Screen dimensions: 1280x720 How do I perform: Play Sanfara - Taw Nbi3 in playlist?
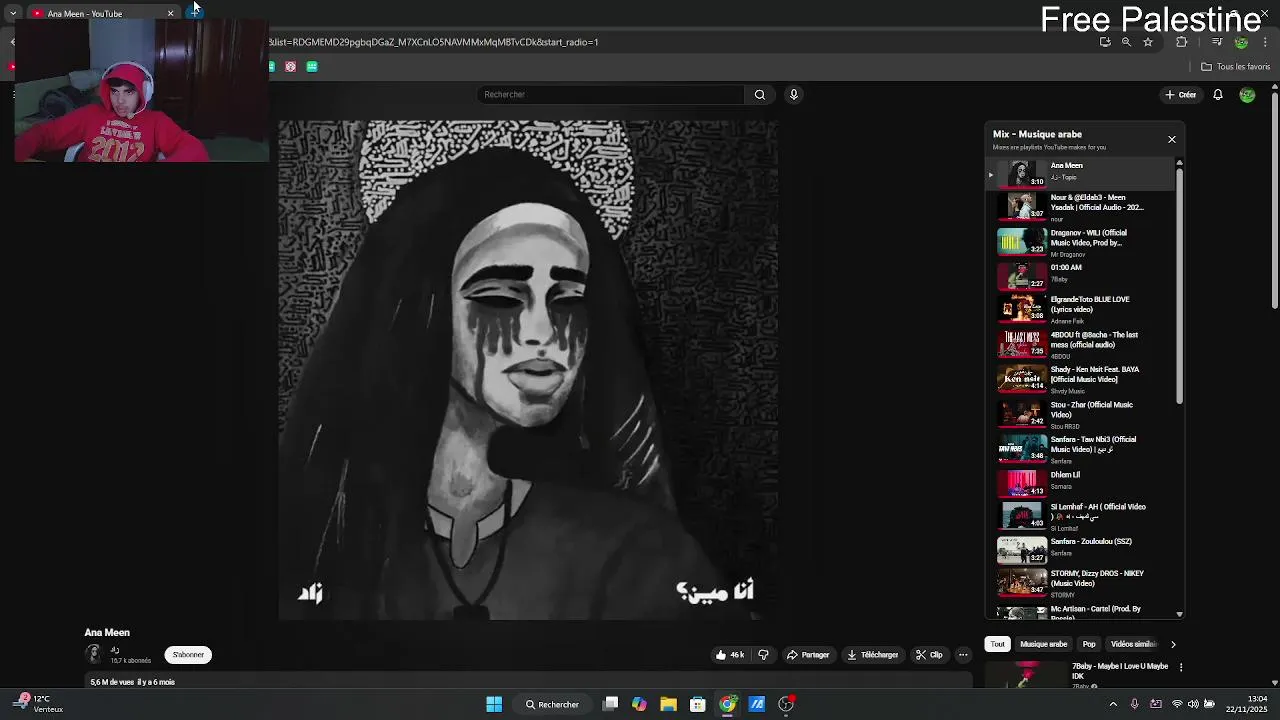[x=1078, y=448]
